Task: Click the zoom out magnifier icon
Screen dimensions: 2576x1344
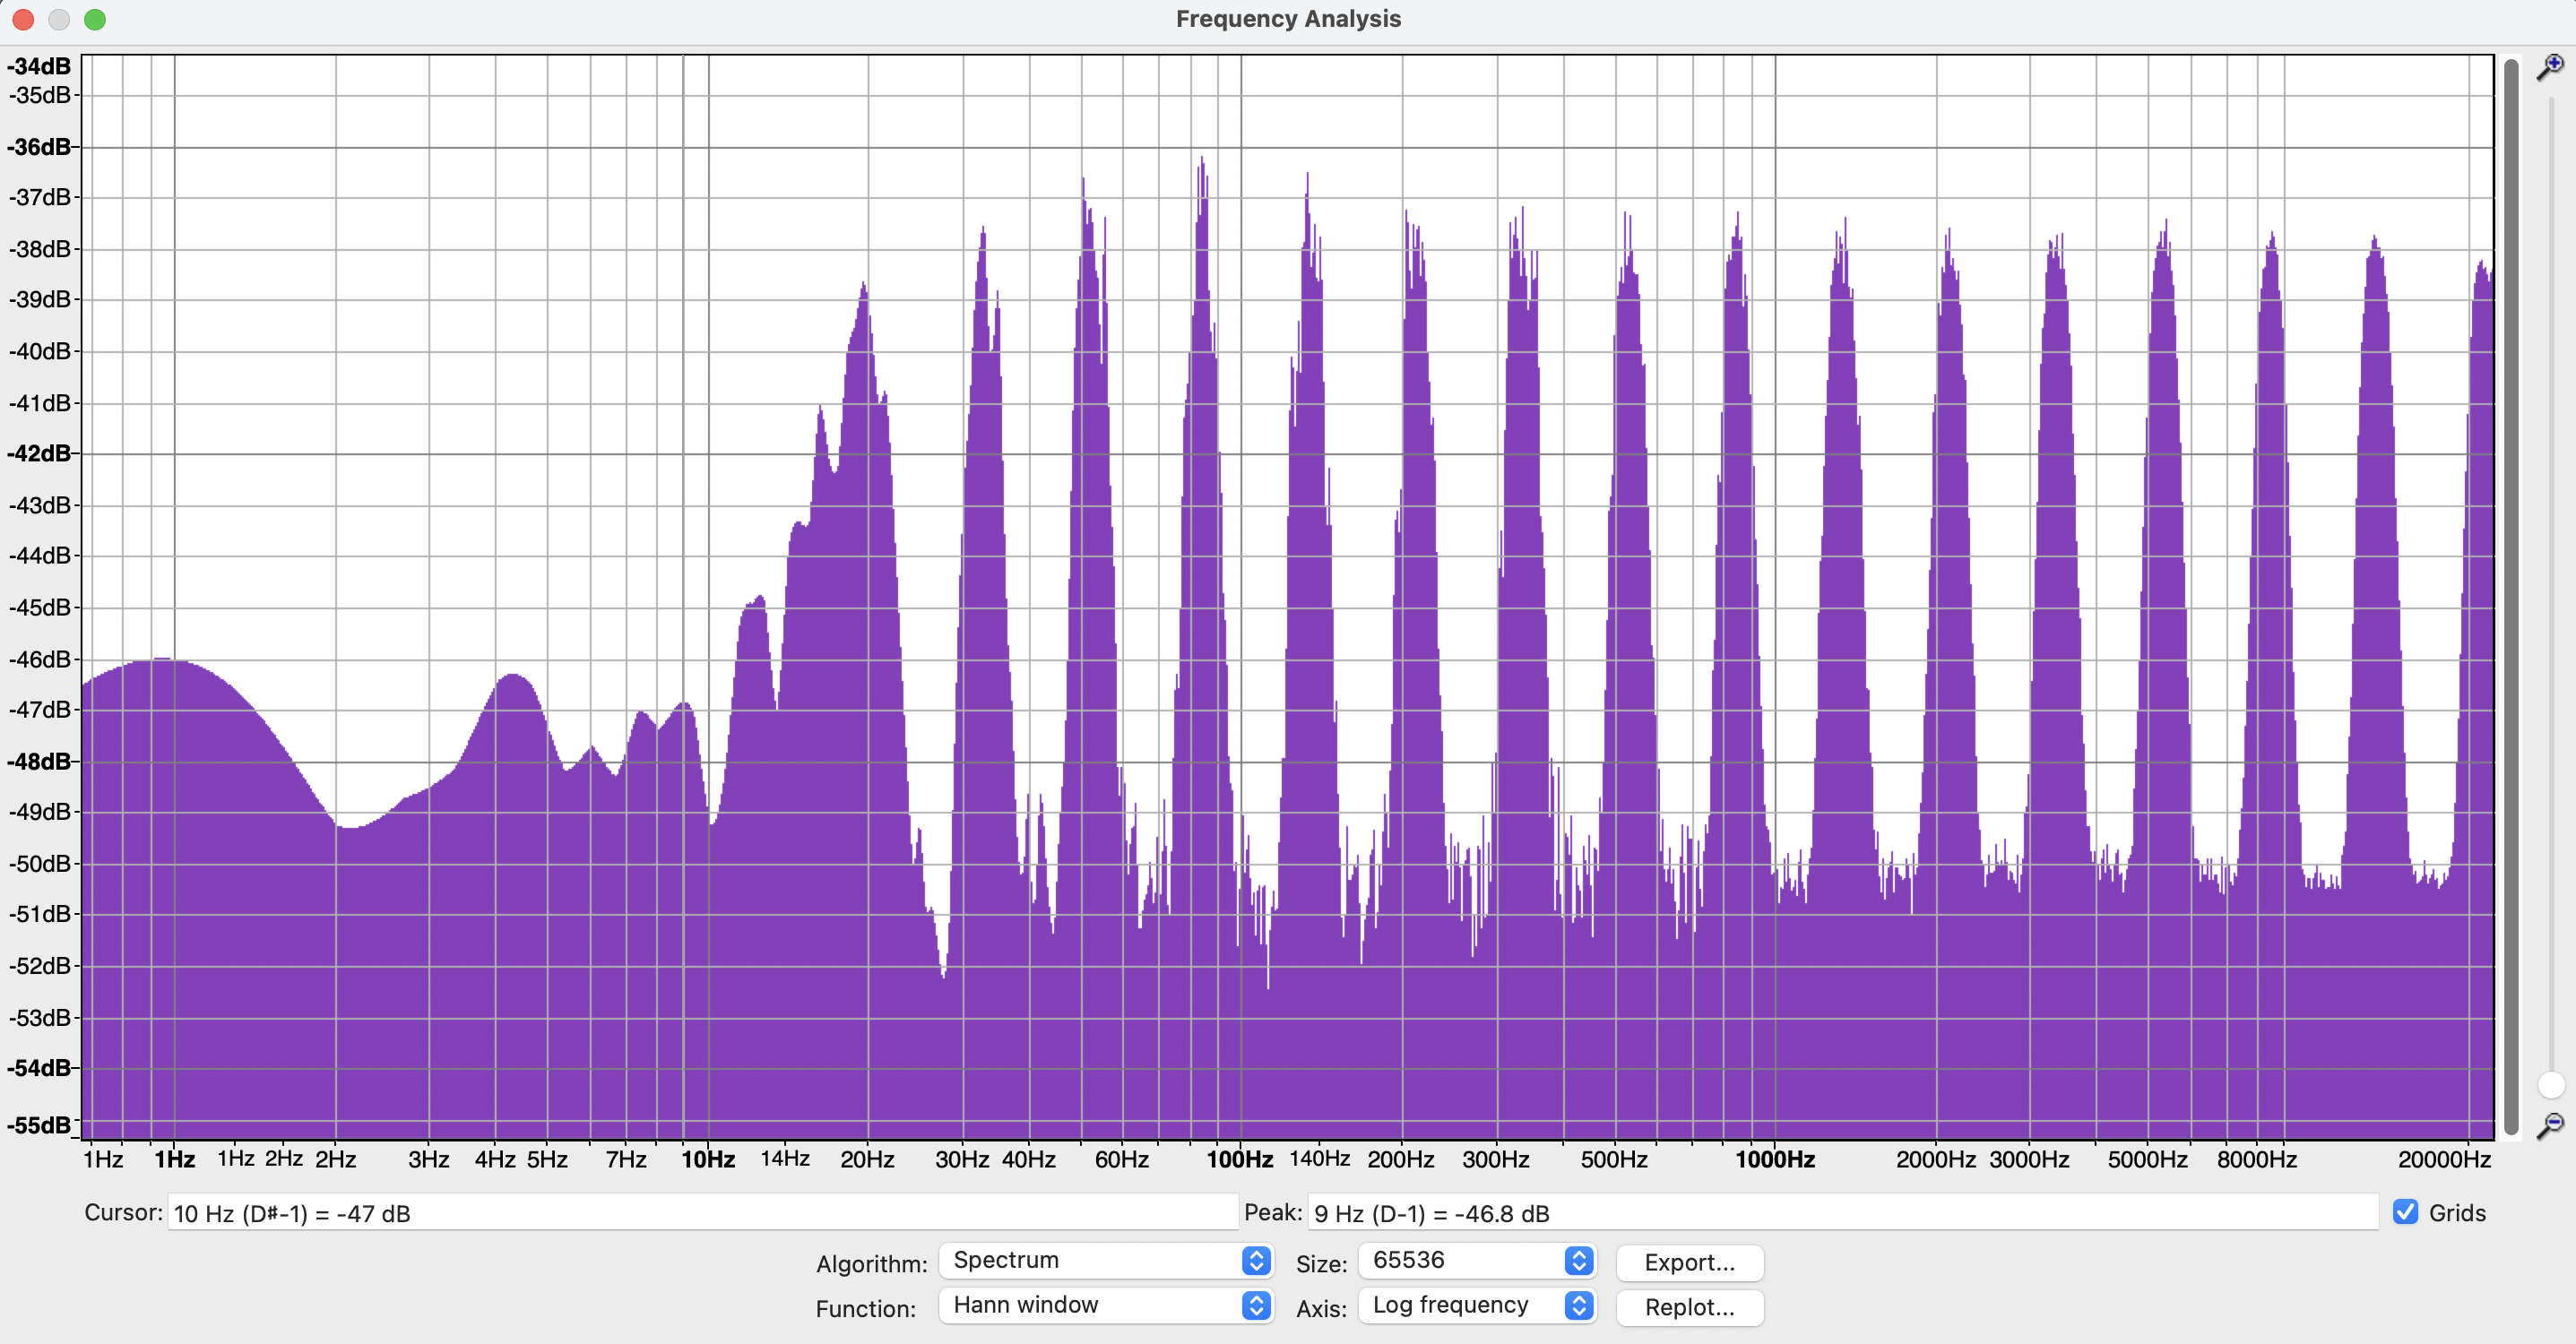Action: 2550,1125
